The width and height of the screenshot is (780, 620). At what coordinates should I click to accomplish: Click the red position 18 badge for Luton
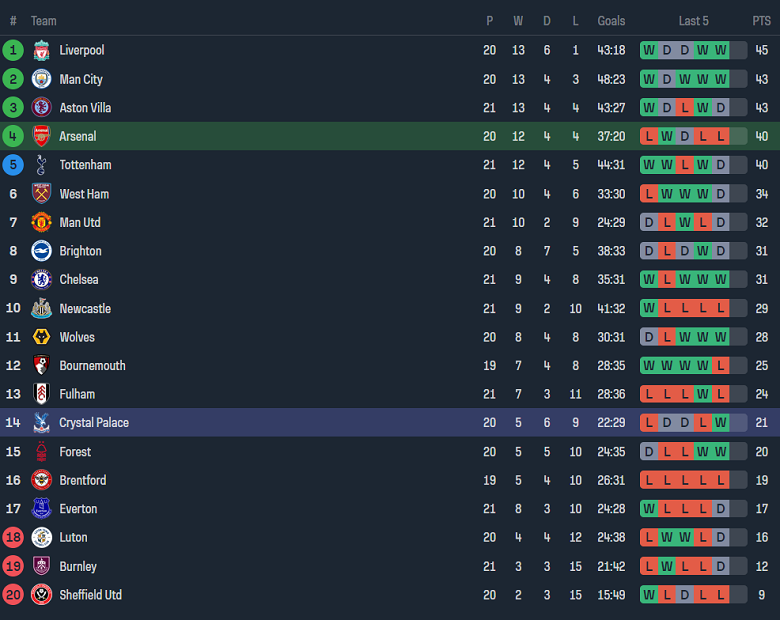(x=13, y=538)
